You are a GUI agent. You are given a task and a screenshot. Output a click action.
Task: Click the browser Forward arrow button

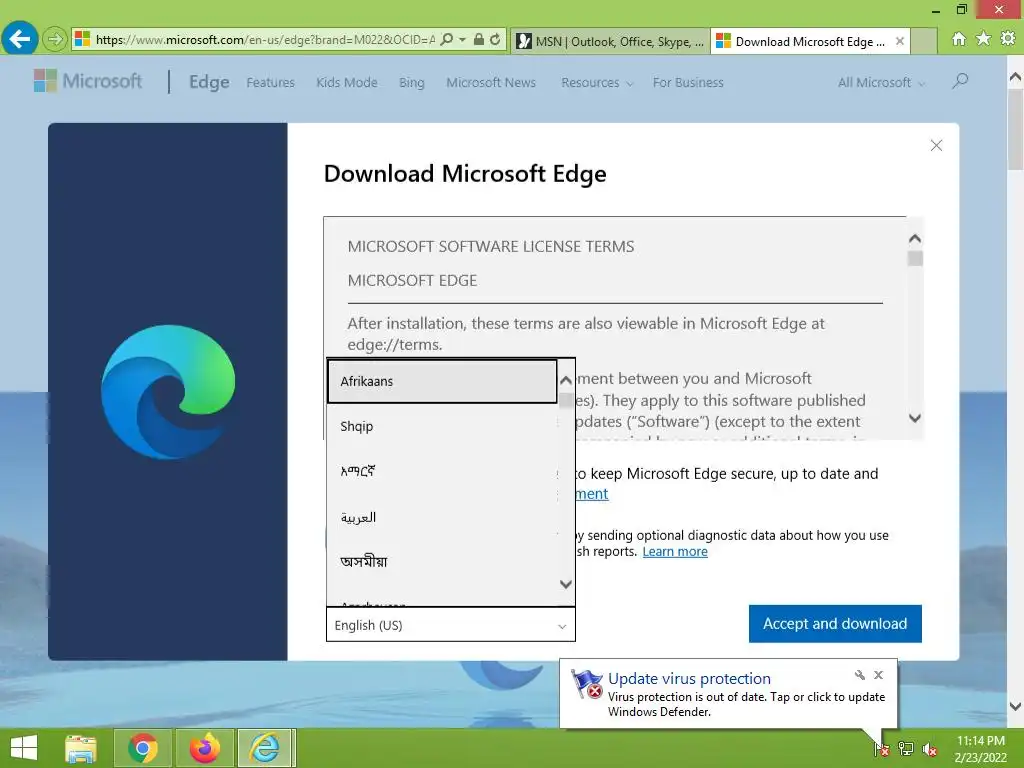tap(55, 39)
